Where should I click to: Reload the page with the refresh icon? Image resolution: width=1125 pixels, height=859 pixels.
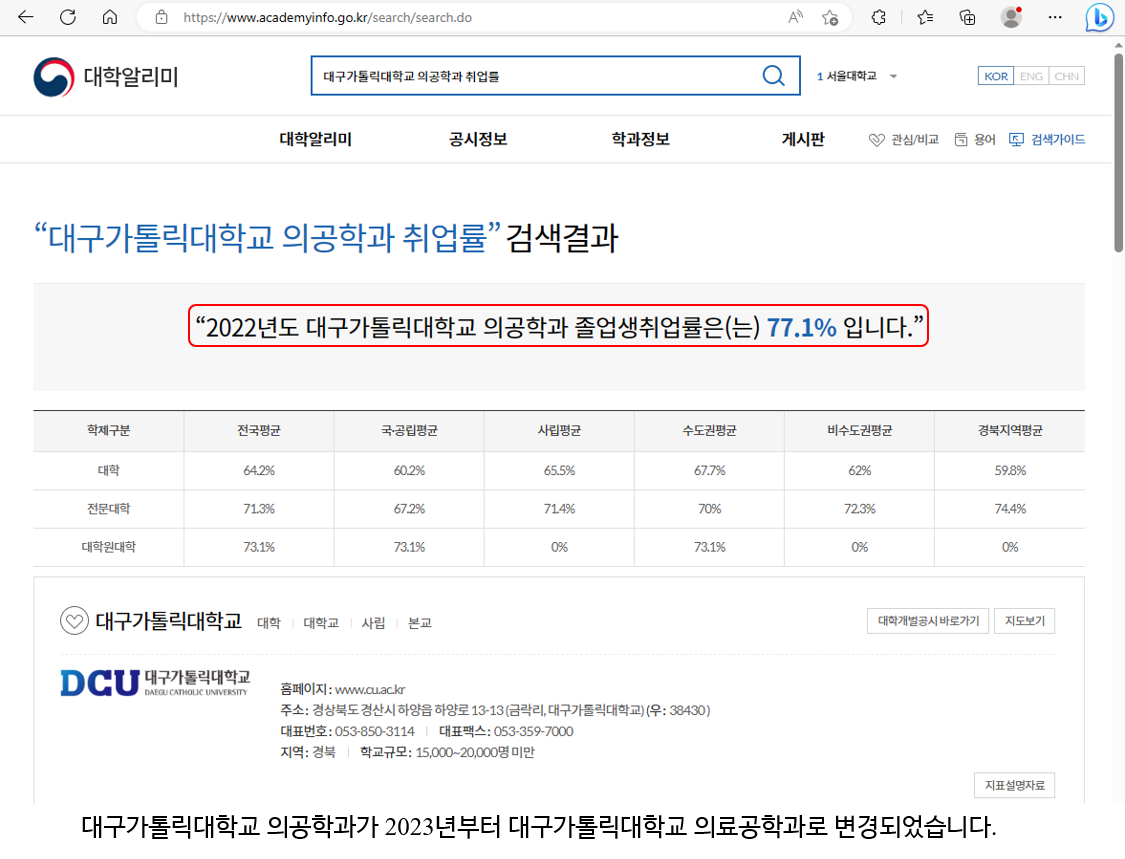click(67, 17)
